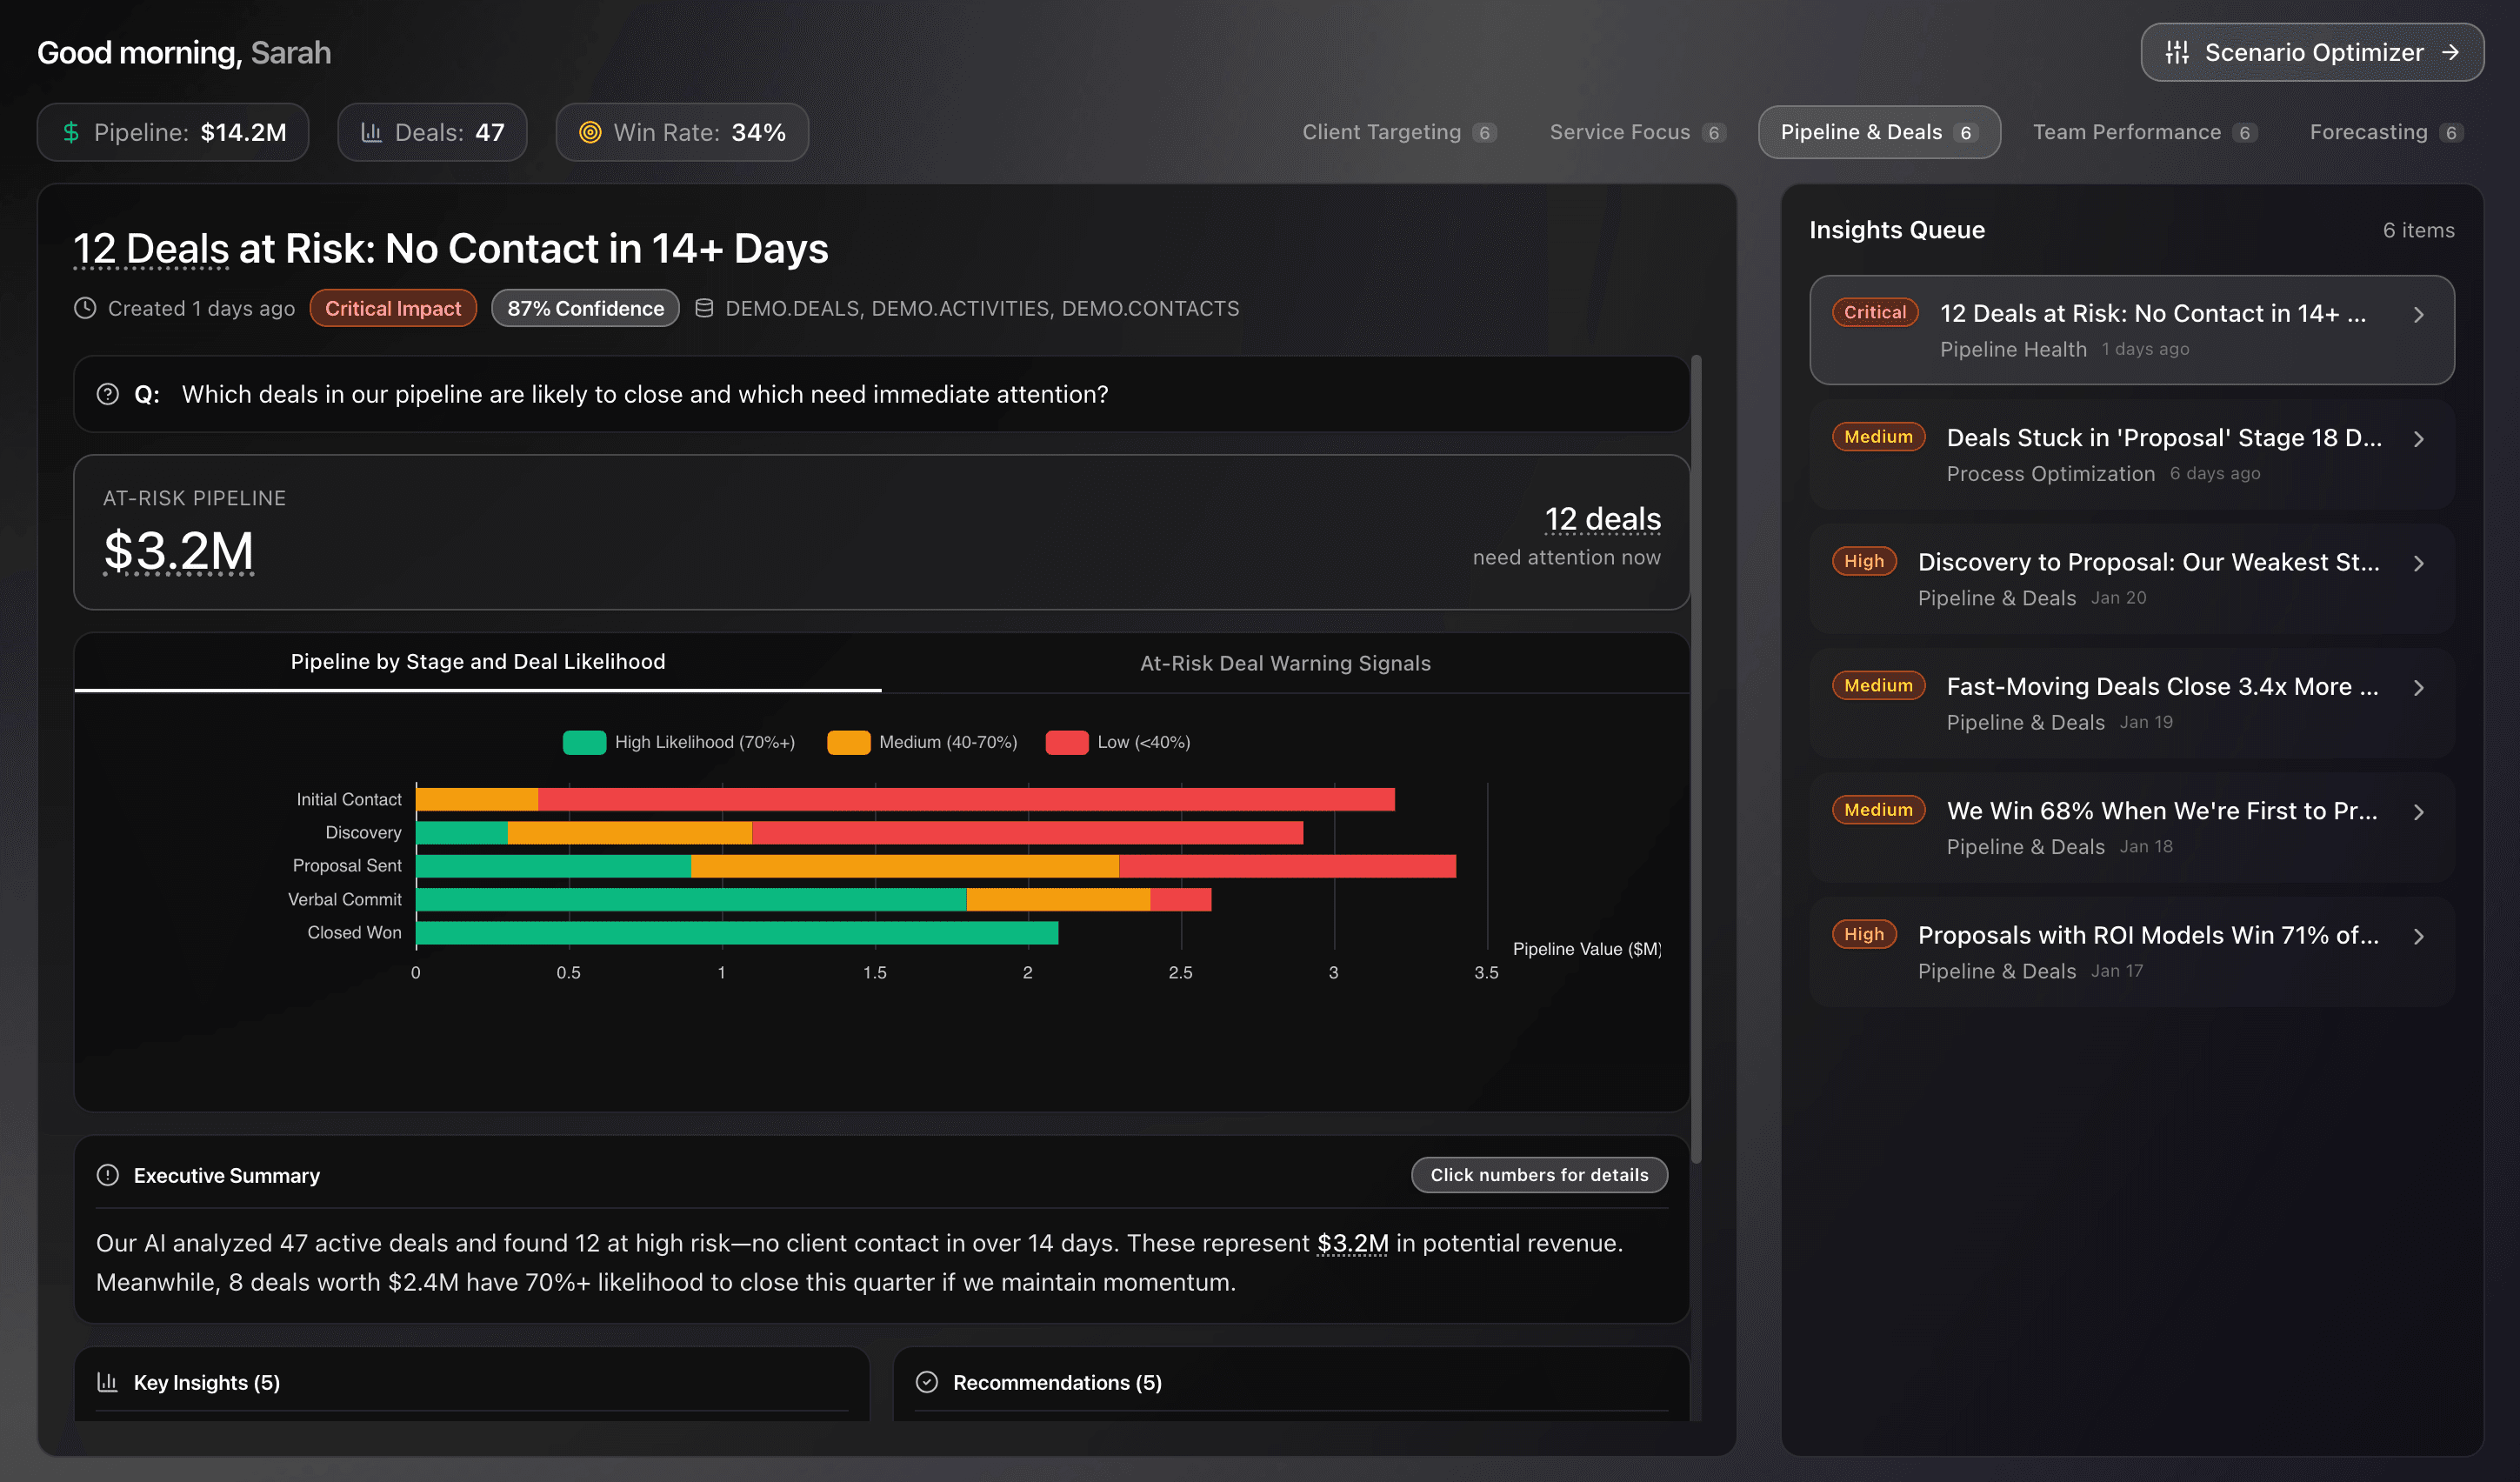Open the Scenario Optimizer
2520x1482 pixels.
click(2312, 52)
